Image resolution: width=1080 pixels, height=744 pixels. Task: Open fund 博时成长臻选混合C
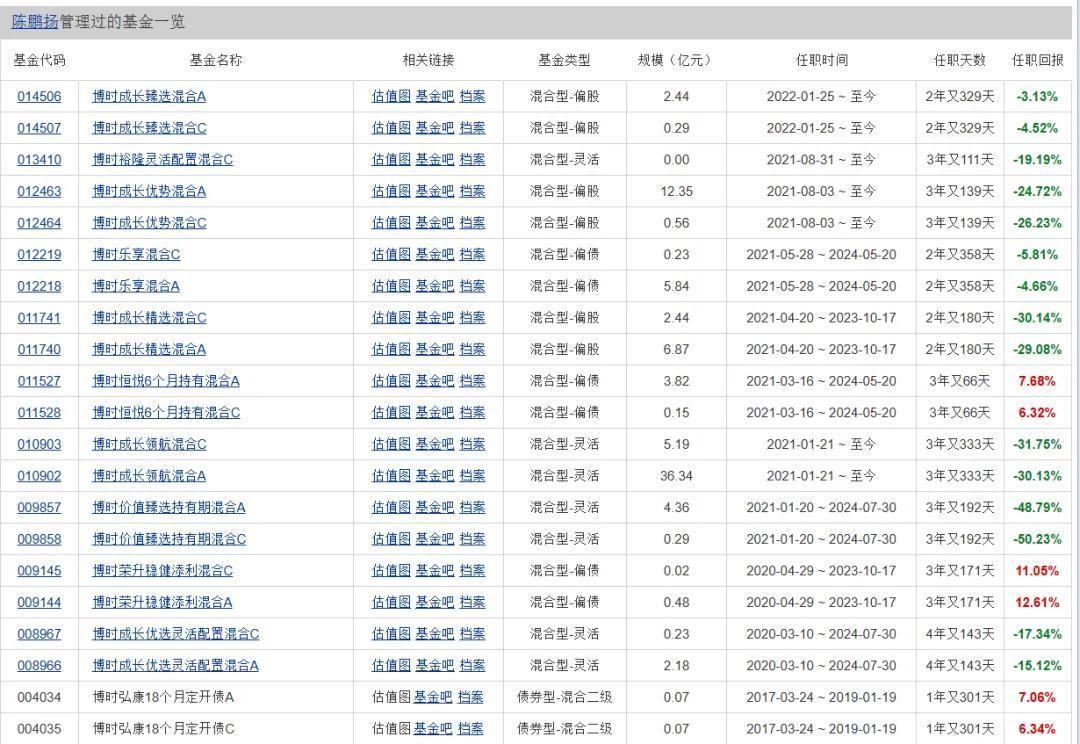[149, 128]
